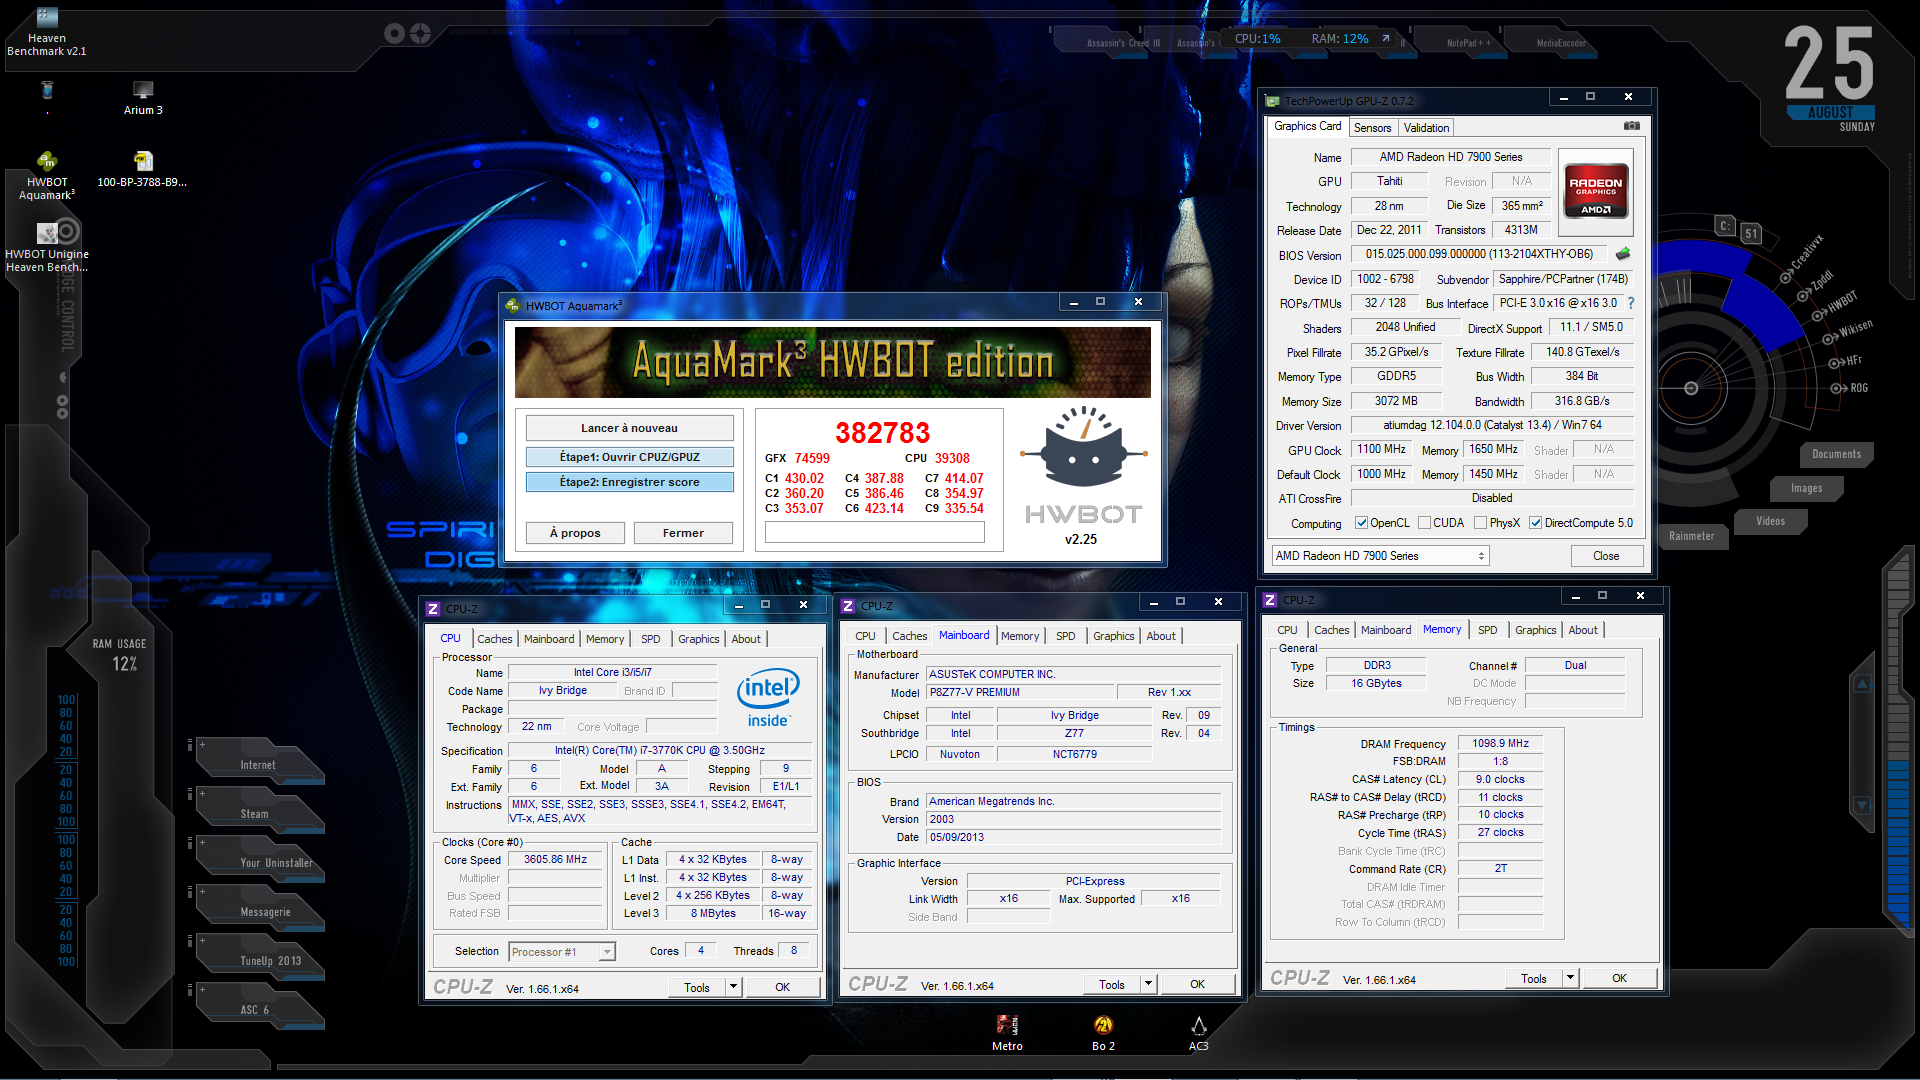Launch the Bo 2 dock icon
Image resolution: width=1920 pixels, height=1080 pixels.
tap(1103, 1033)
